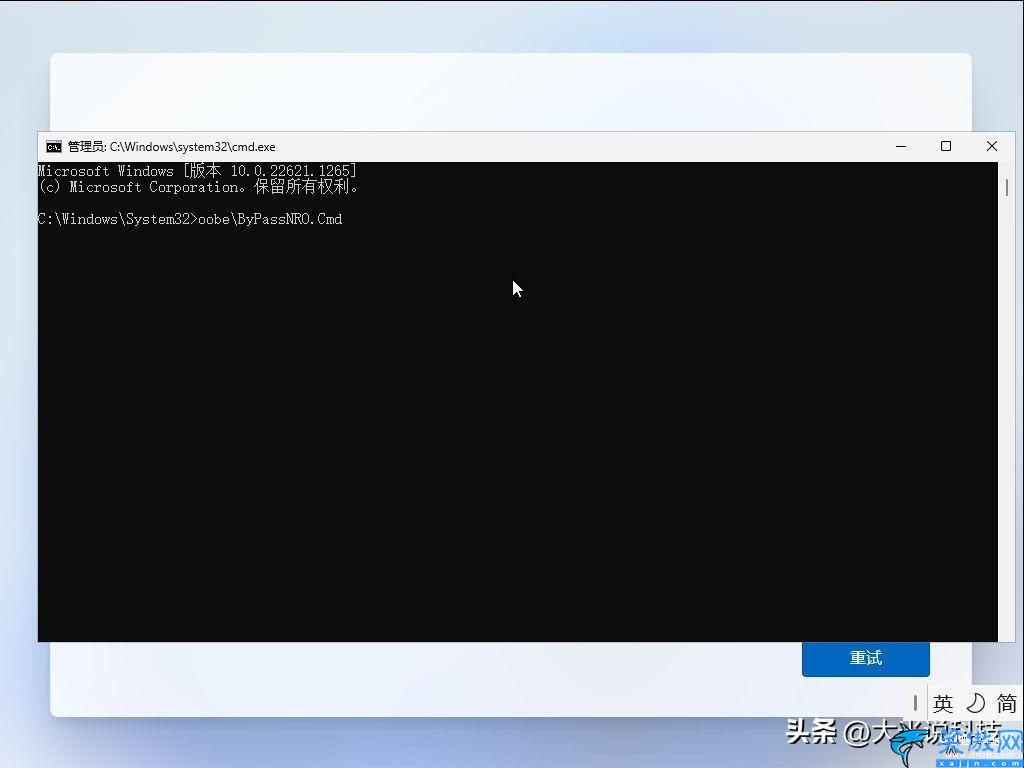Click the title text 管理员: C:\Windows\system32\cmd.exe
The height and width of the screenshot is (768, 1024).
coord(172,147)
